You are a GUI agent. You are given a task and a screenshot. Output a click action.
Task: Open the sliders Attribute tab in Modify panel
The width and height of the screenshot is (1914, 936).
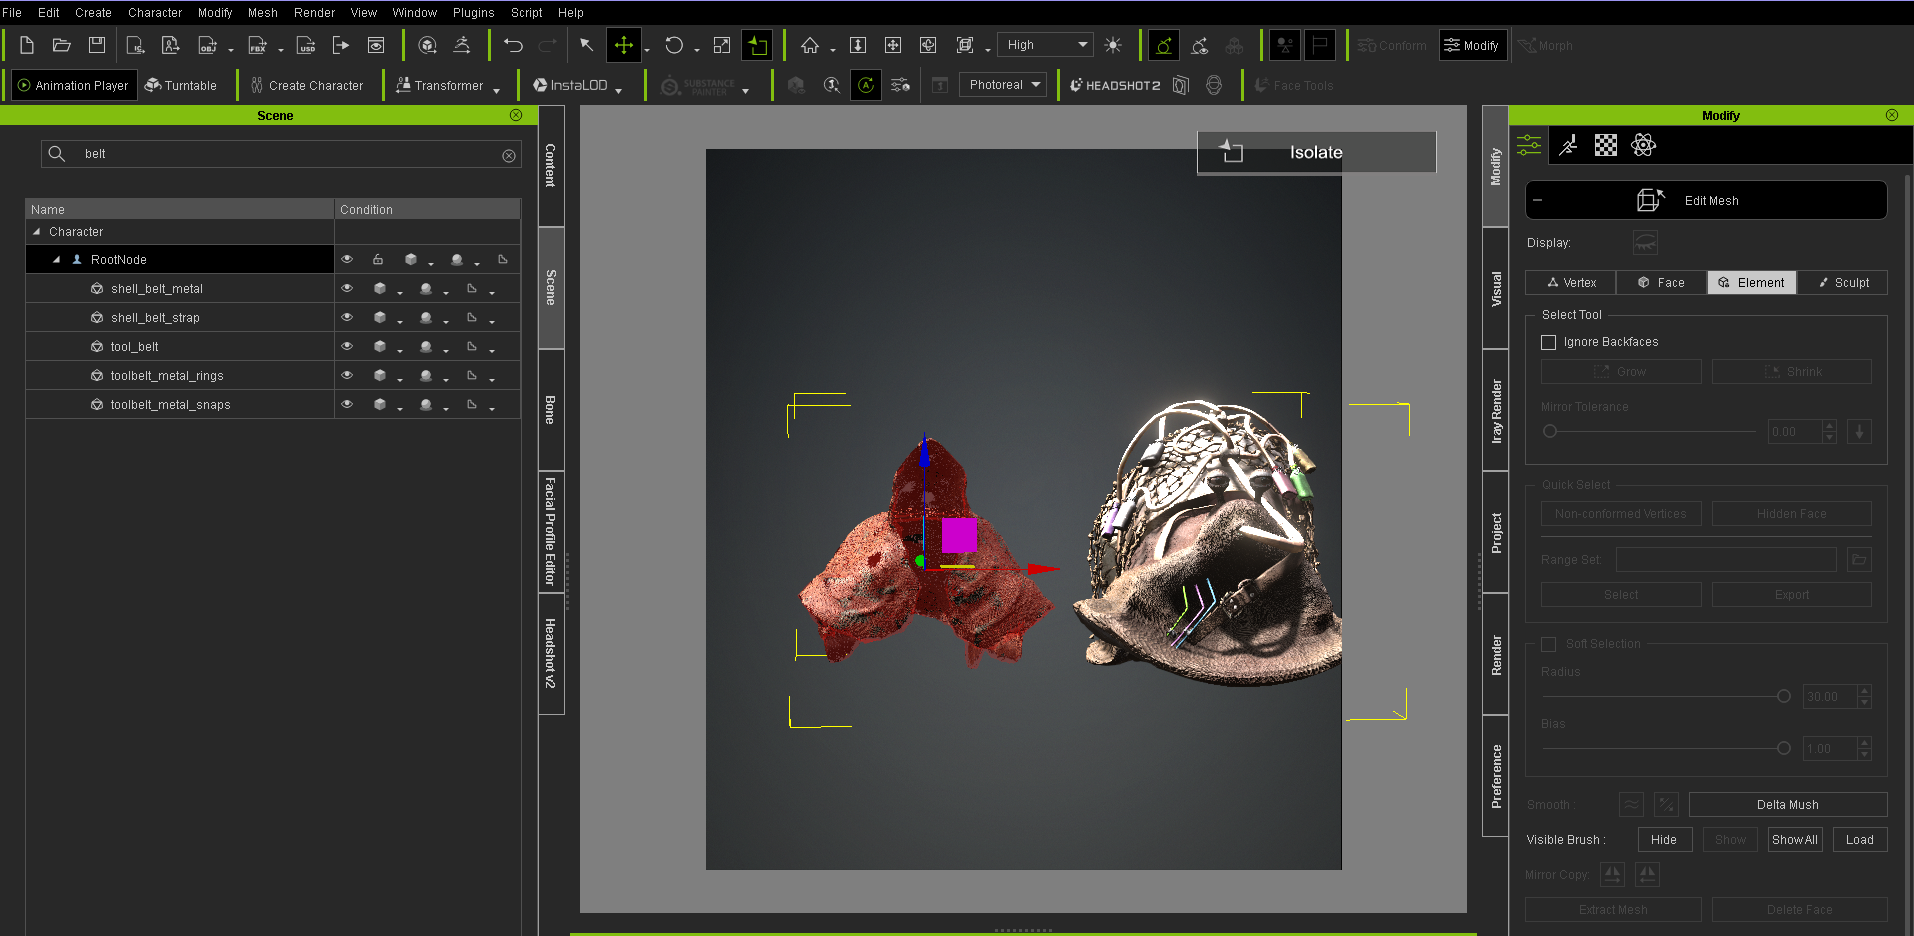pyautogui.click(x=1529, y=145)
